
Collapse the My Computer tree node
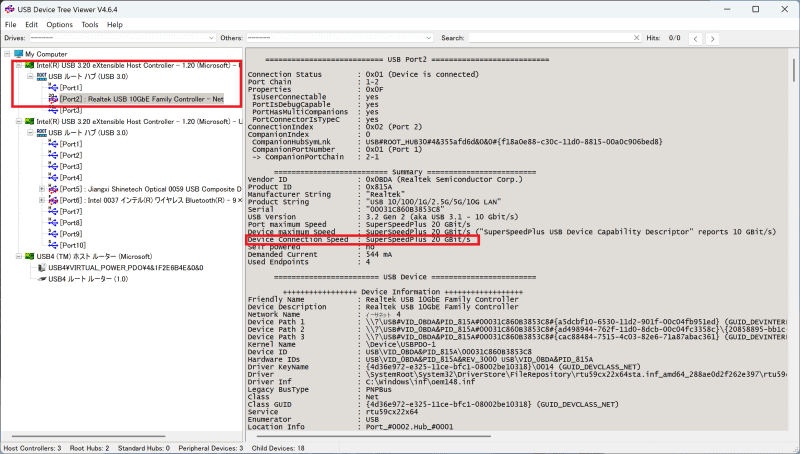click(x=7, y=54)
